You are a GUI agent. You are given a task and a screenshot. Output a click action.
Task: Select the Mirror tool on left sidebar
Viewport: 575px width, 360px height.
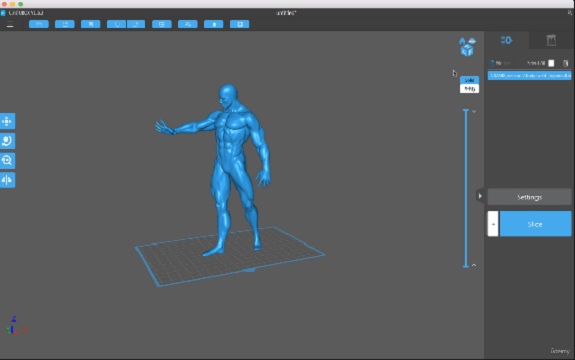pyautogui.click(x=7, y=180)
